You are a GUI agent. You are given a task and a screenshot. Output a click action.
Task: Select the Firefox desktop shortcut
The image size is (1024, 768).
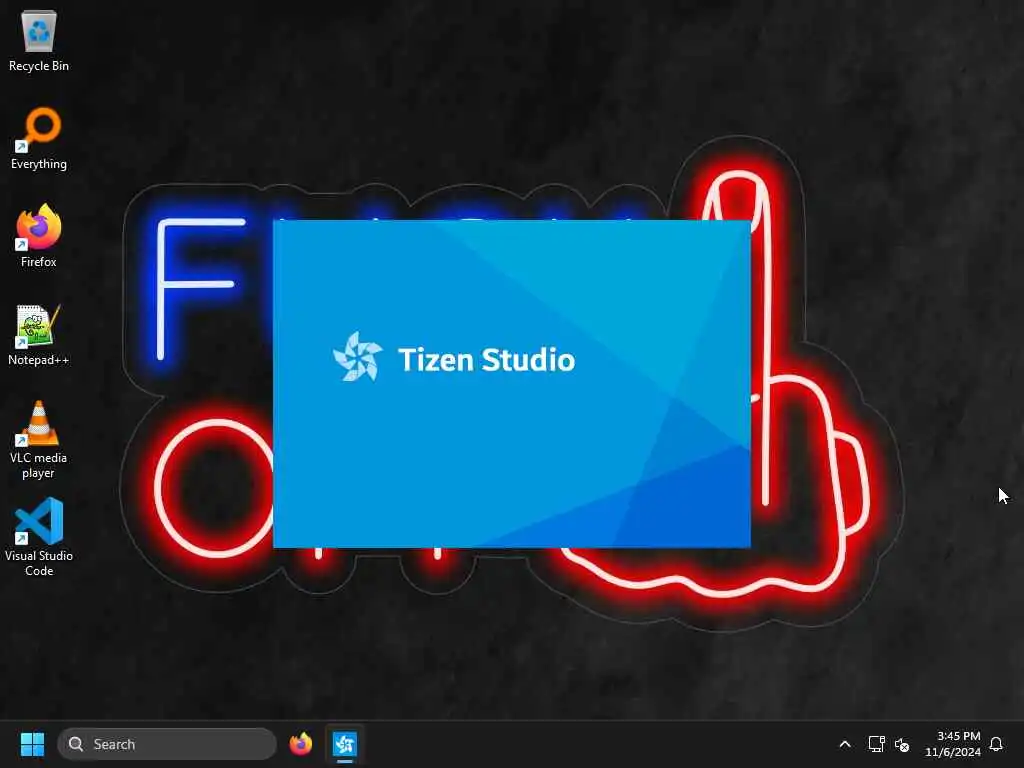coord(39,236)
